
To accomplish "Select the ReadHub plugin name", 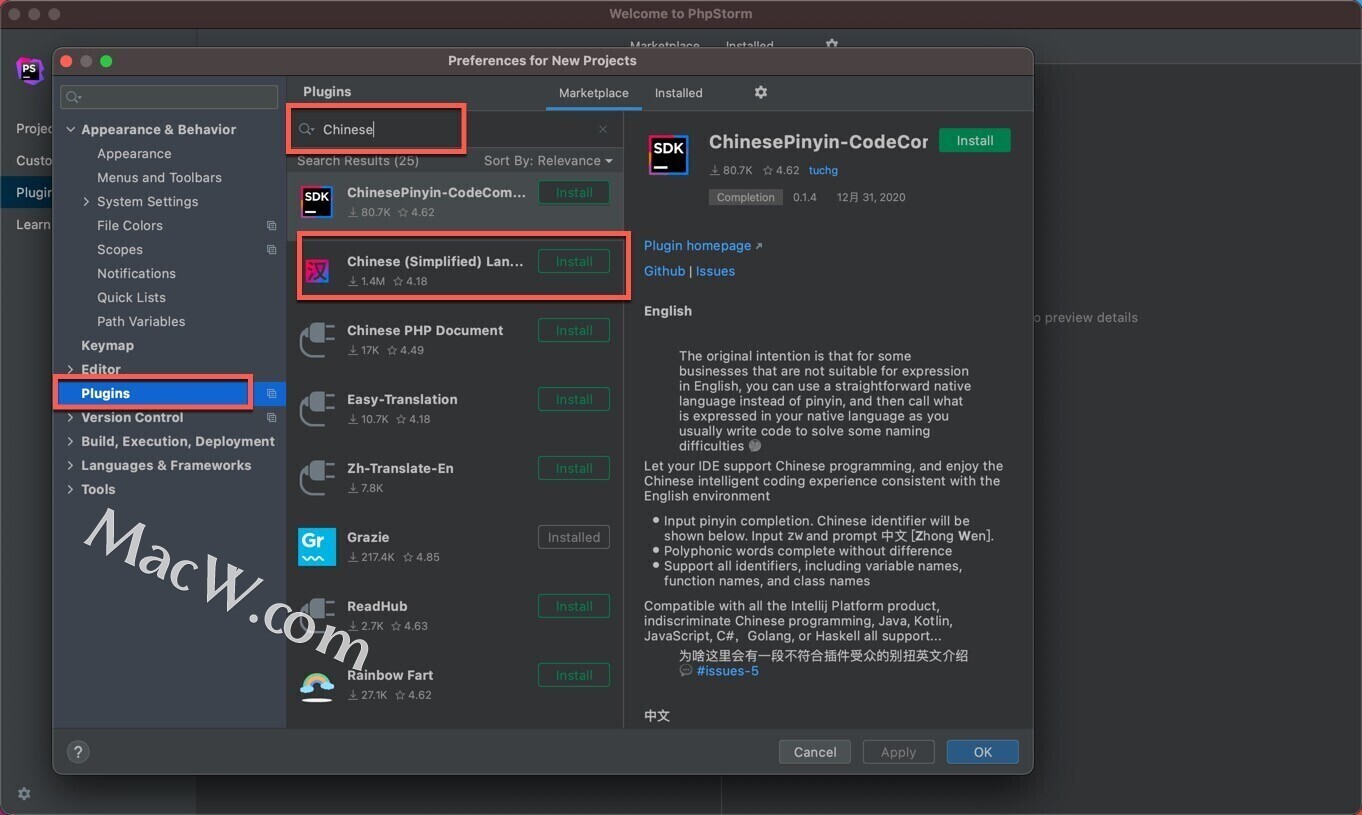I will [377, 607].
